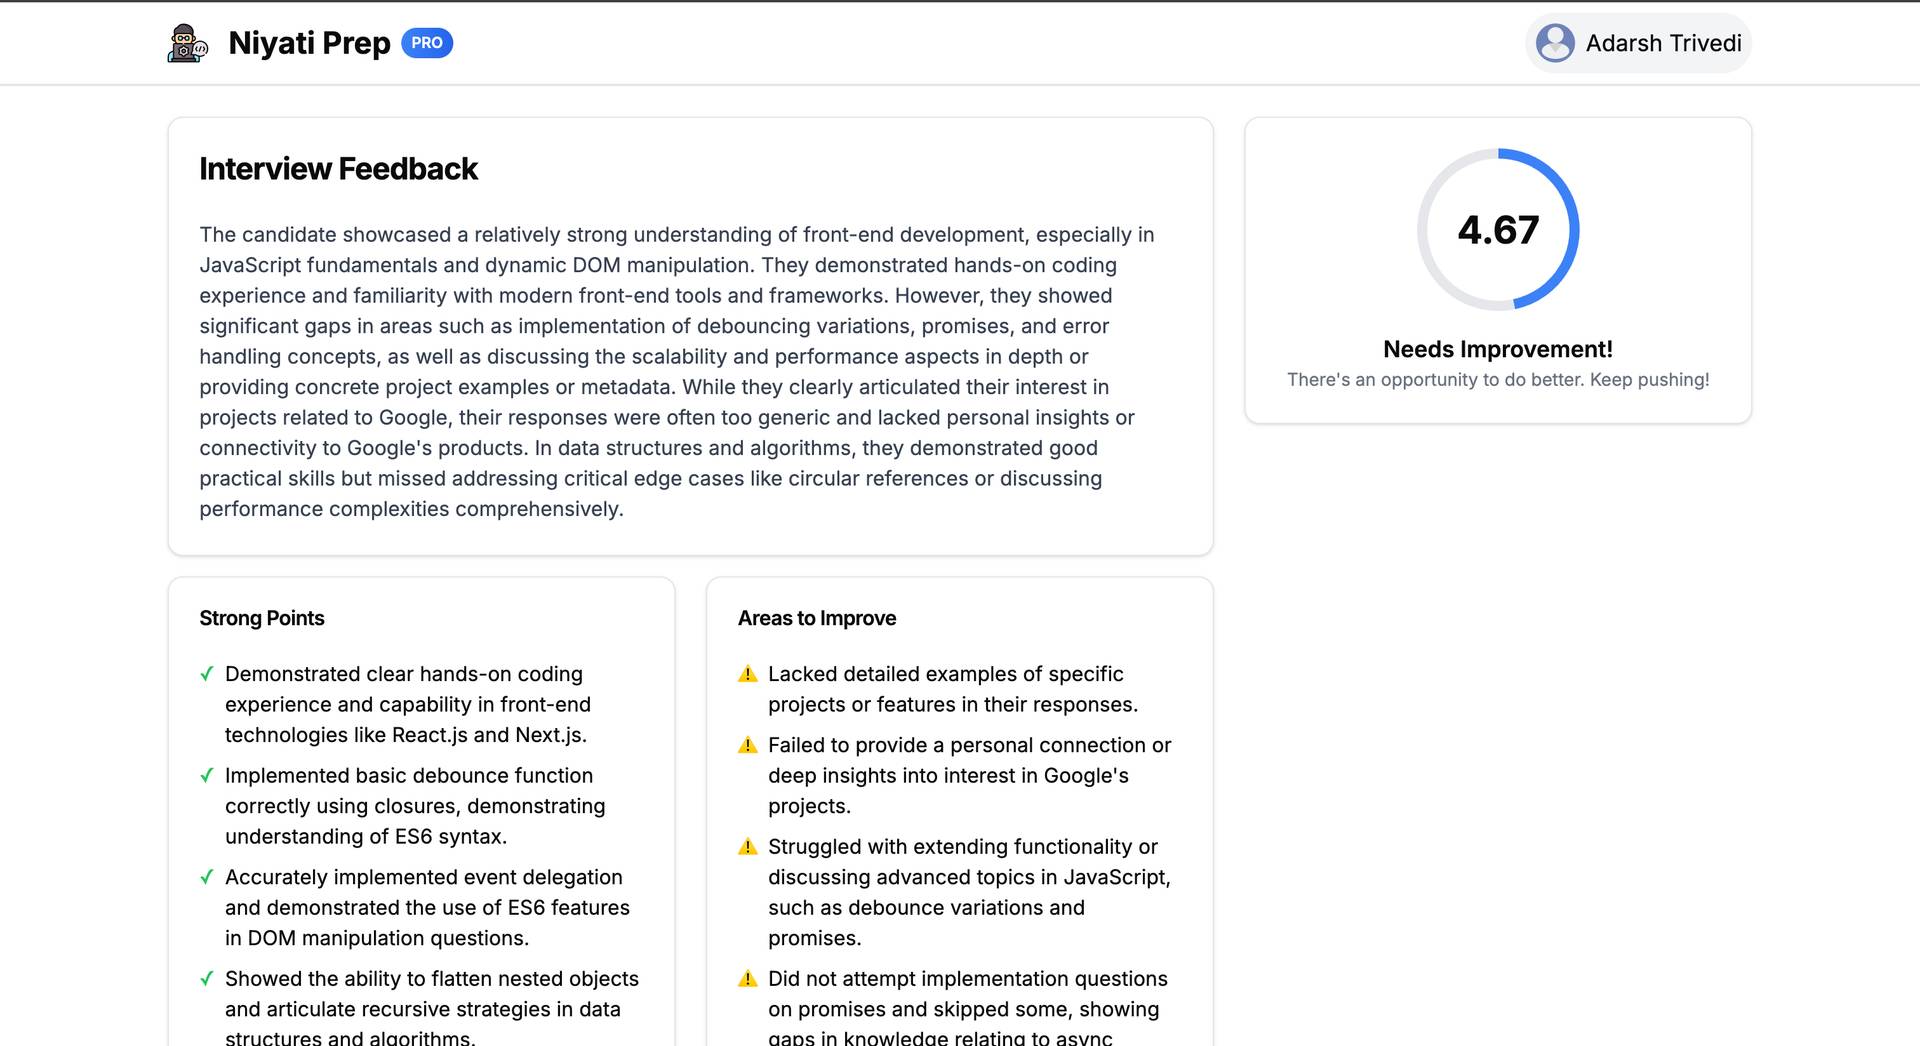The height and width of the screenshot is (1046, 1920).
Task: Select the Areas to Improve card heading
Action: tap(816, 618)
